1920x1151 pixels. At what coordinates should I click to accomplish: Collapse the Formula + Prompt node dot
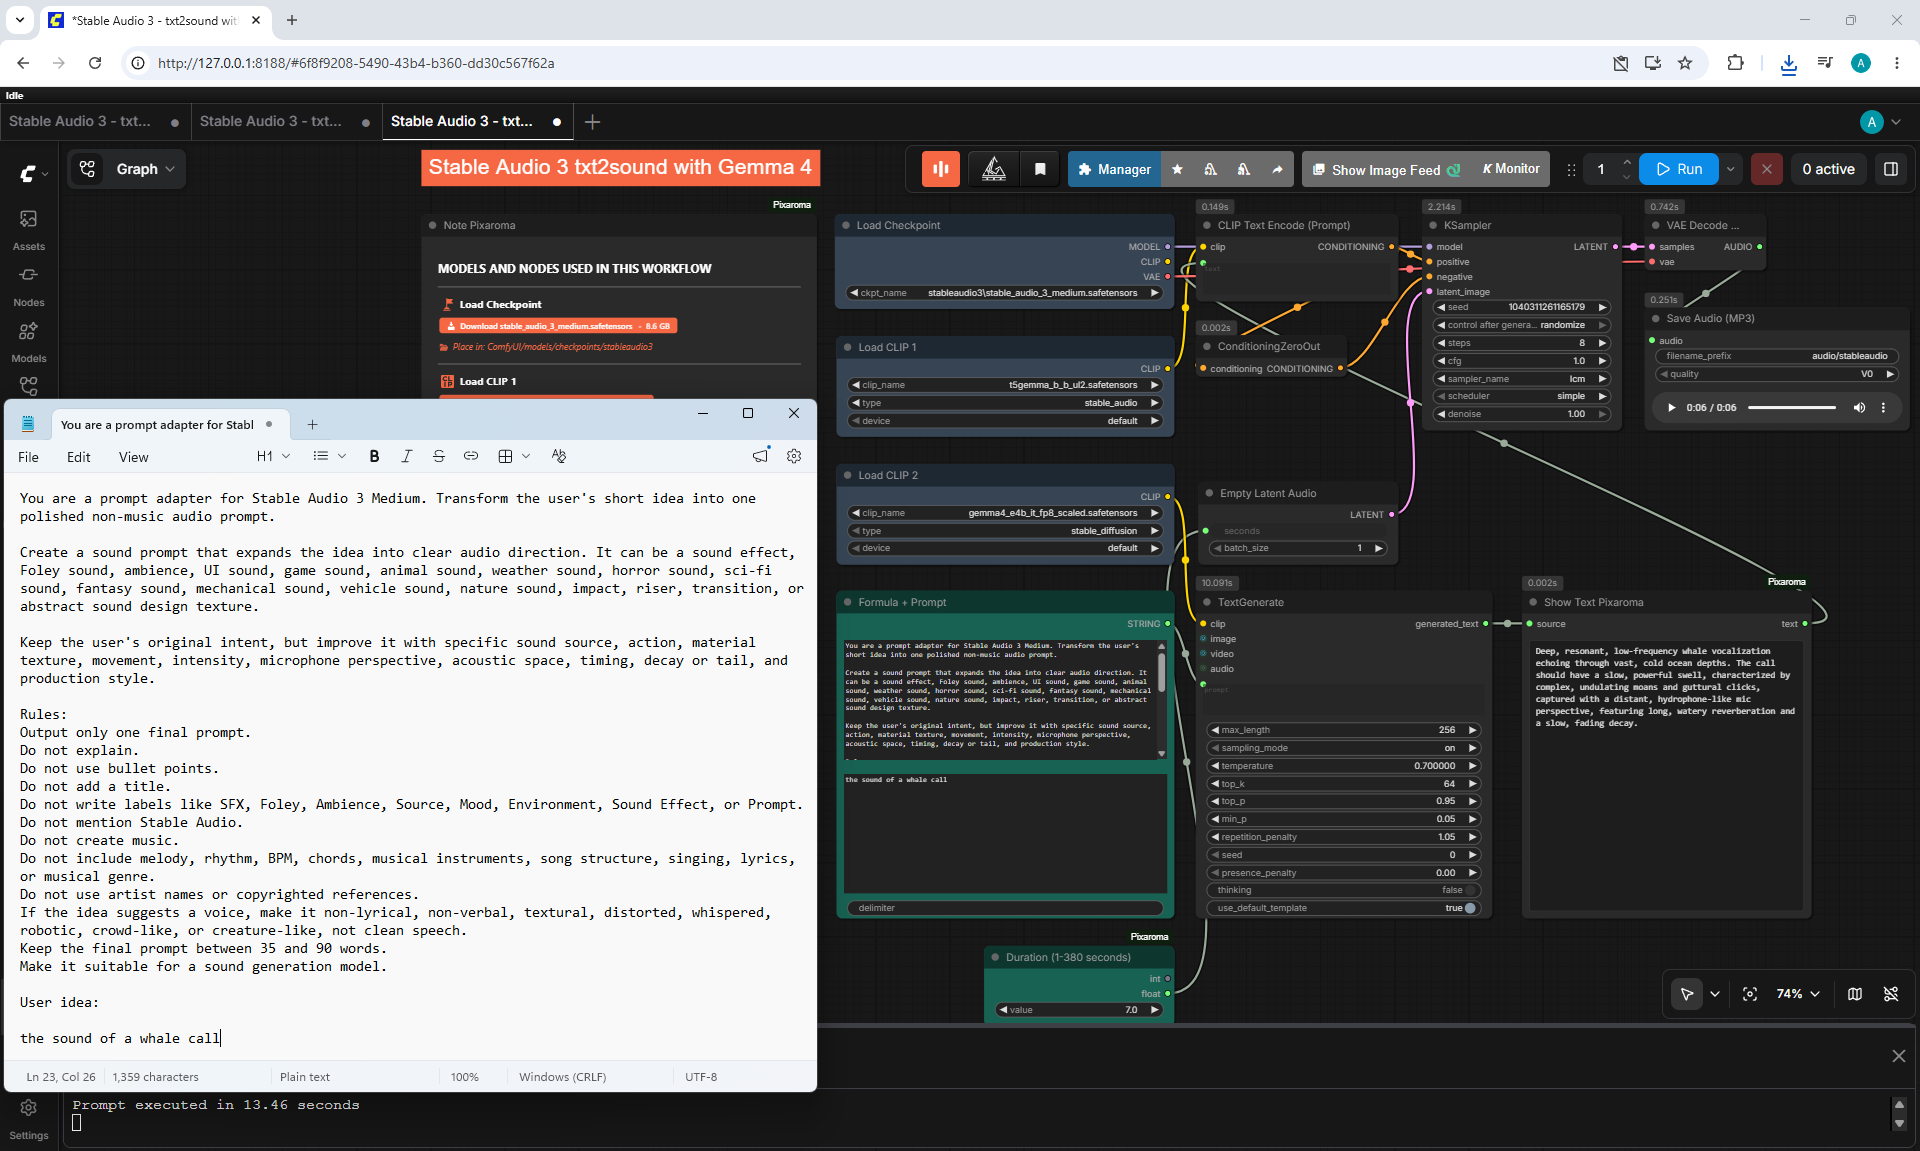pyautogui.click(x=847, y=602)
